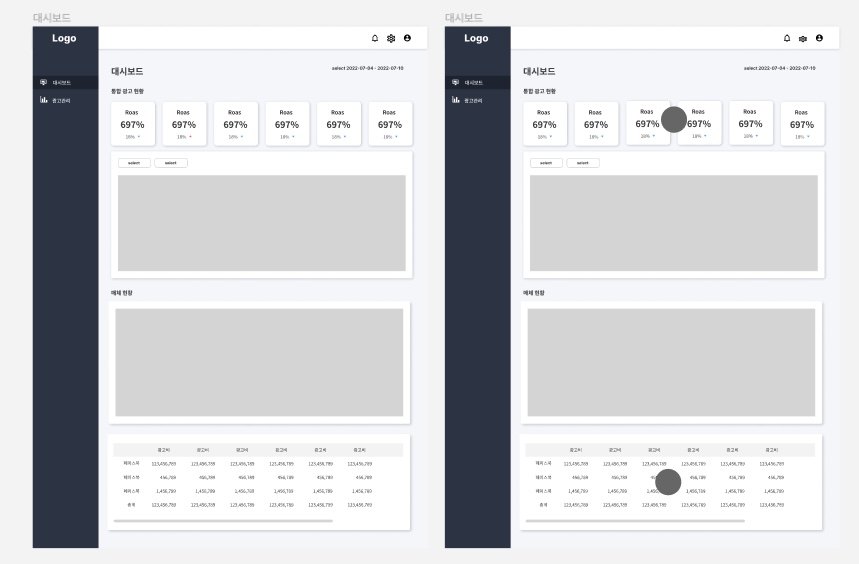Click 총계 row label in left mockup table

pyautogui.click(x=131, y=505)
